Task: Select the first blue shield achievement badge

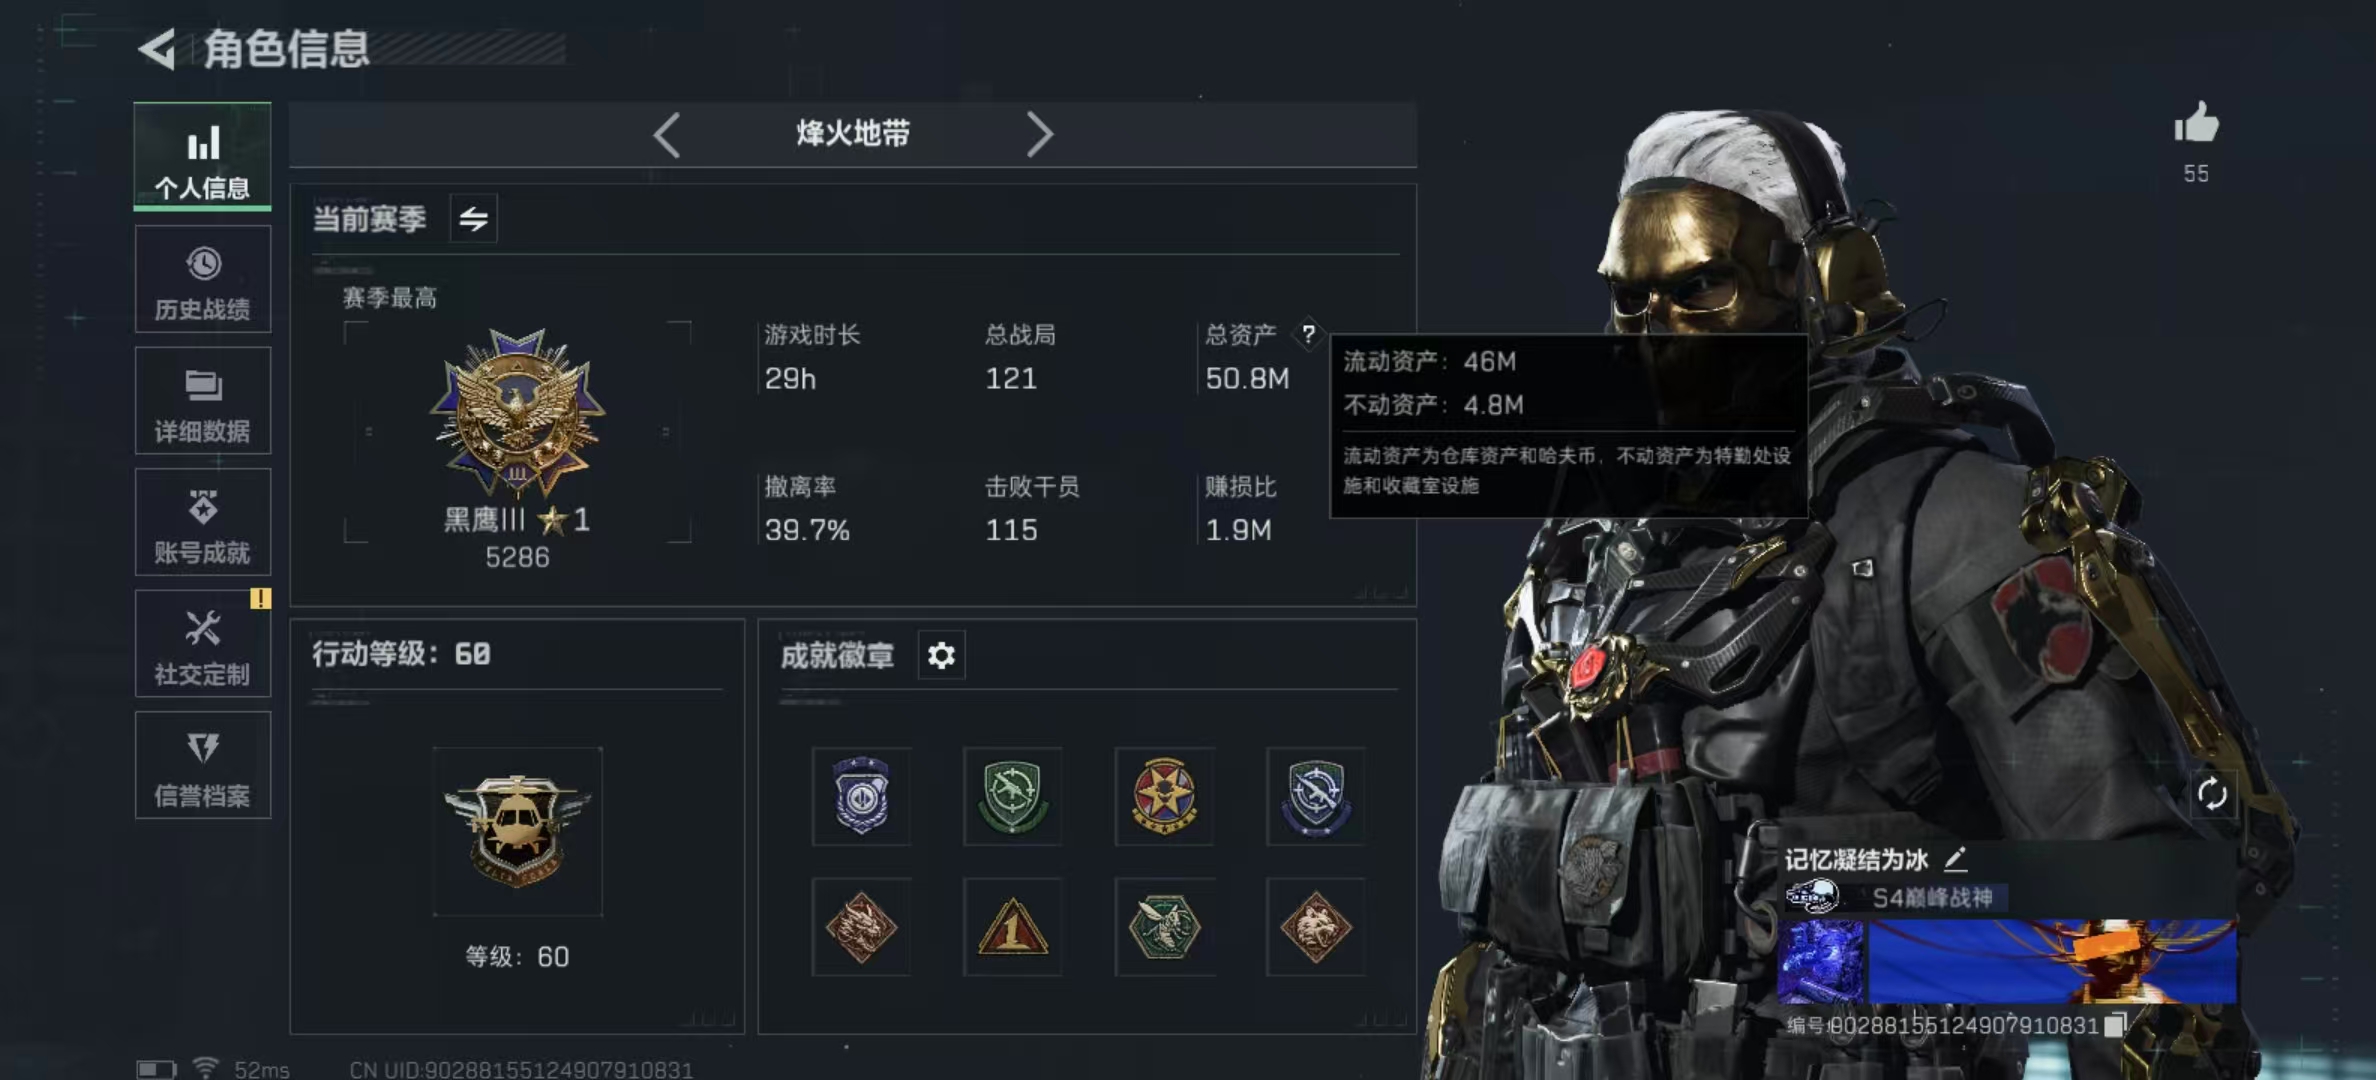Action: point(861,796)
